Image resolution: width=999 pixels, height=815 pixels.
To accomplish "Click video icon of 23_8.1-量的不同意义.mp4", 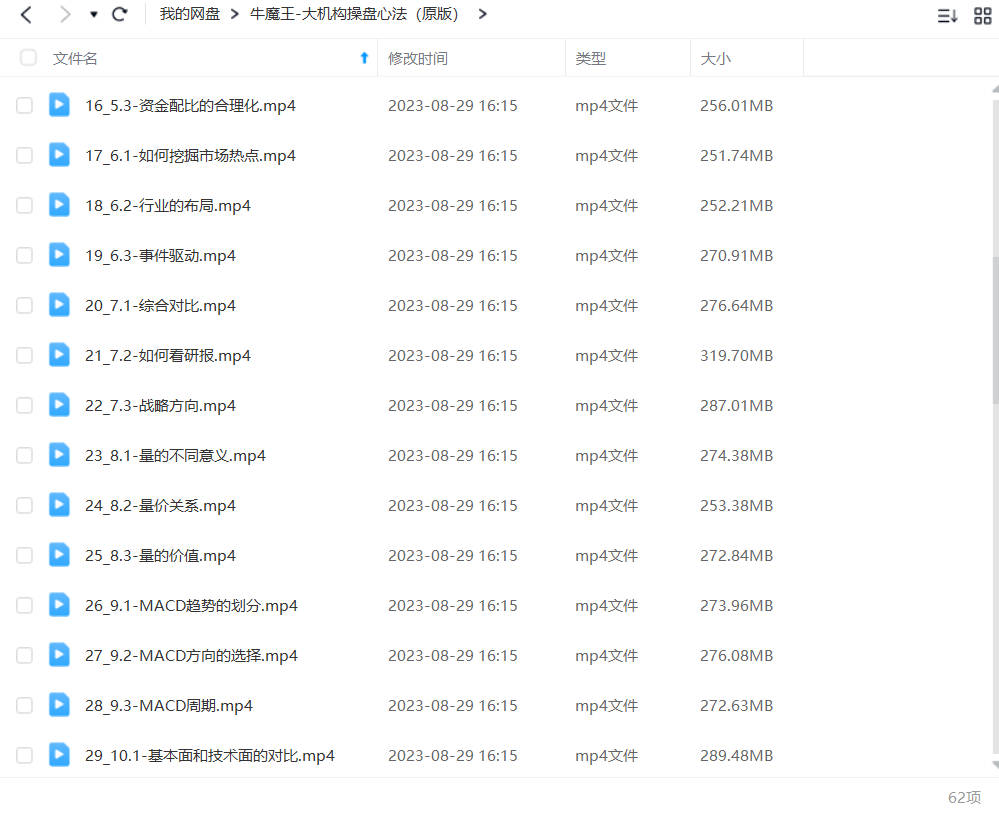I will pos(59,455).
